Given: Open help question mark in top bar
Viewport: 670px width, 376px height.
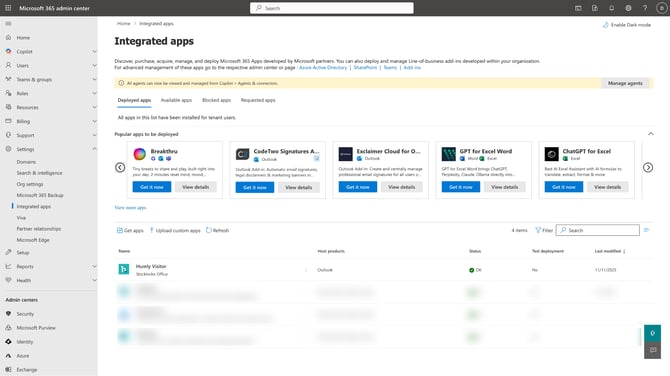Looking at the screenshot, I should [645, 8].
